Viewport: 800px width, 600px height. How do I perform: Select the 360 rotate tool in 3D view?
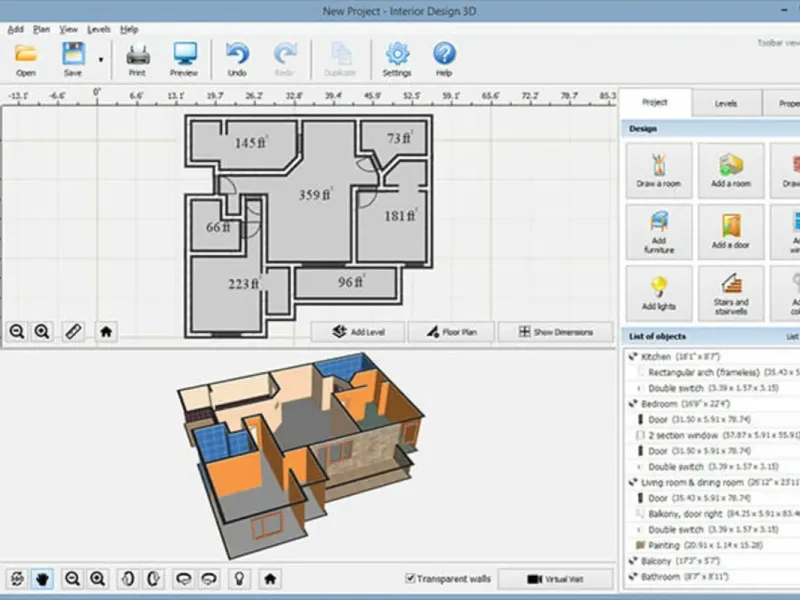(17, 579)
